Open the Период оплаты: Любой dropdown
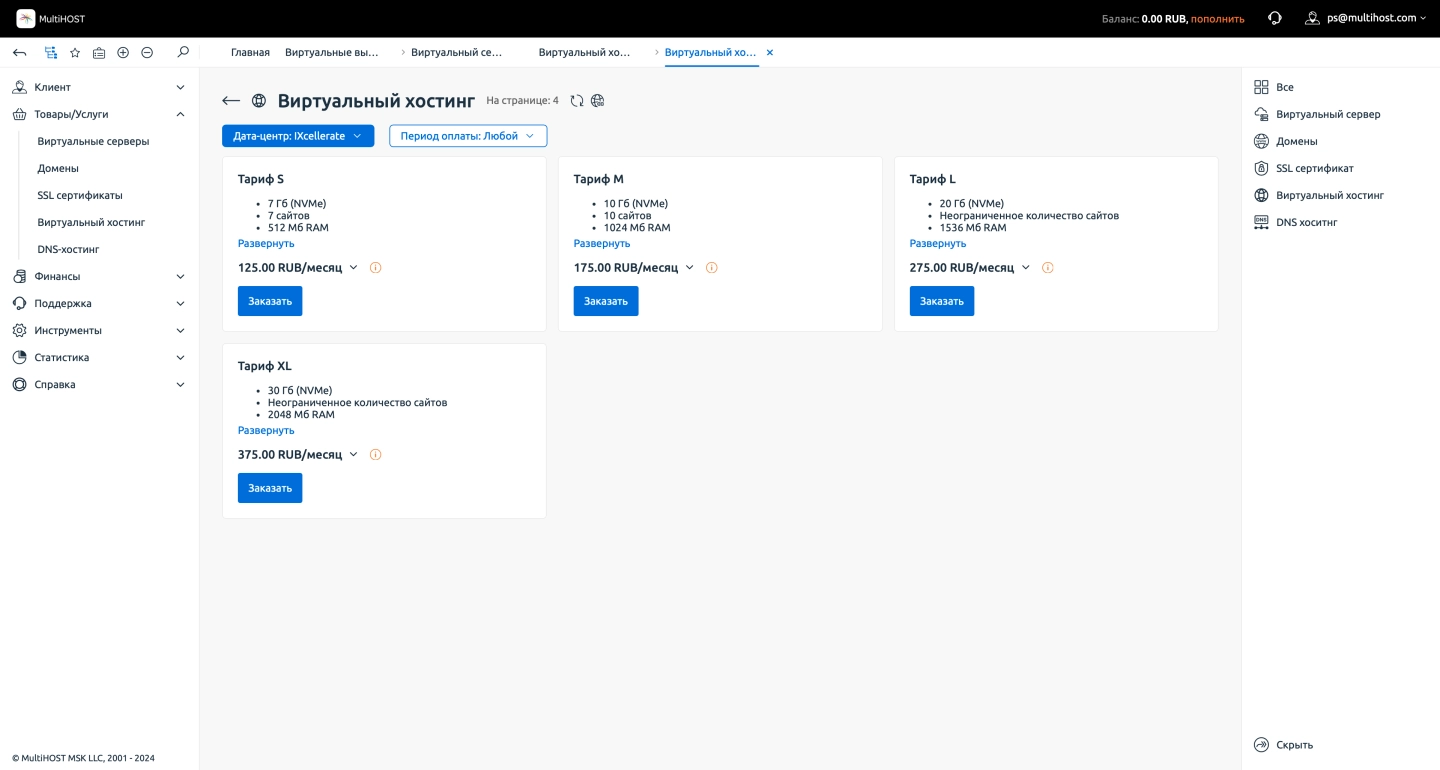The width and height of the screenshot is (1440, 770). 467,136
